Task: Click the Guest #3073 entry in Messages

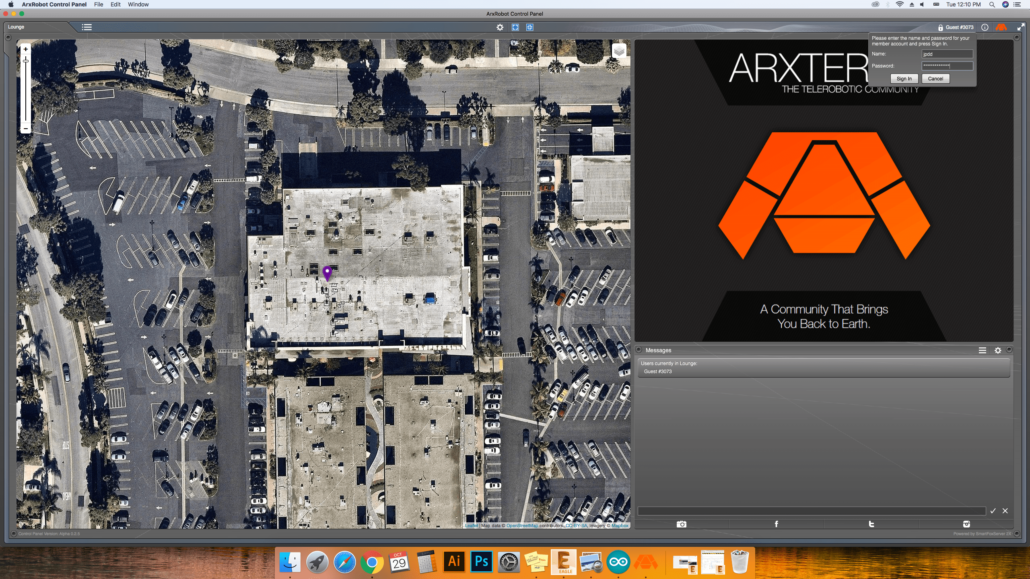Action: pyautogui.click(x=658, y=371)
